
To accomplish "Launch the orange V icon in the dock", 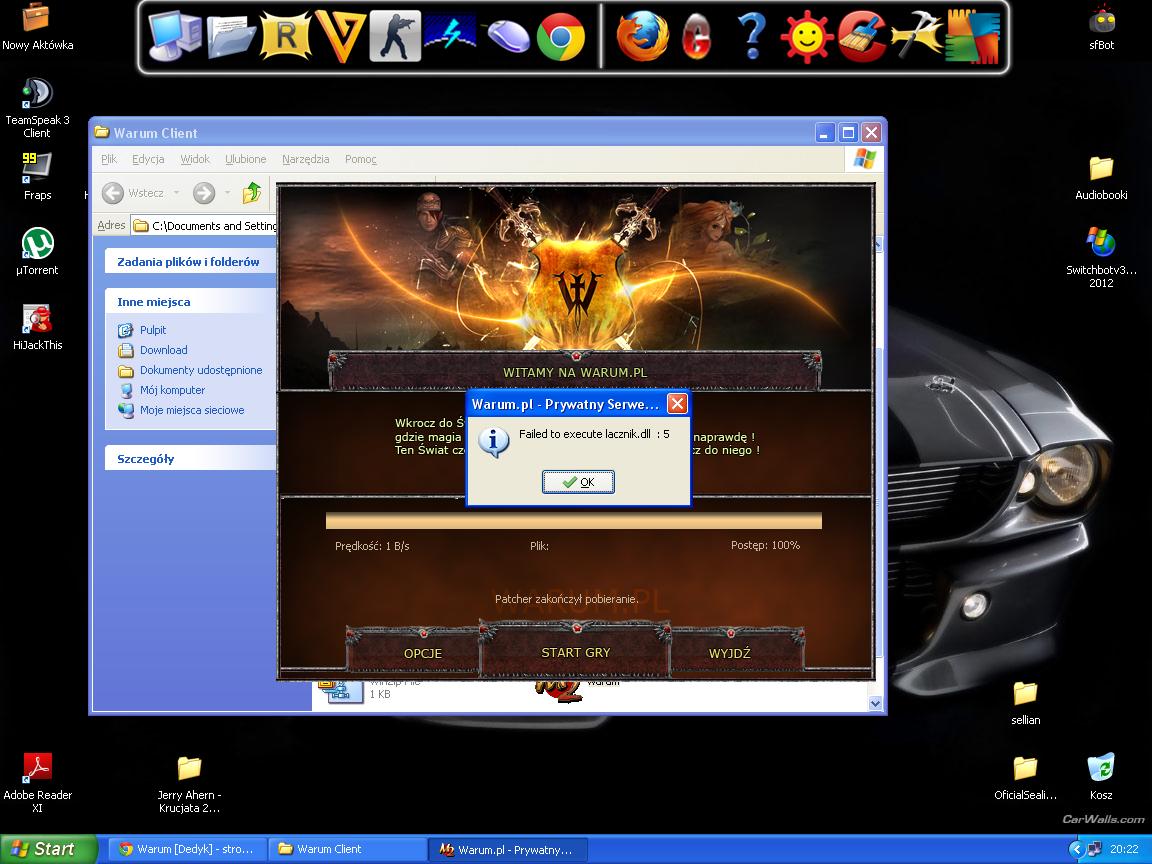I will 340,35.
